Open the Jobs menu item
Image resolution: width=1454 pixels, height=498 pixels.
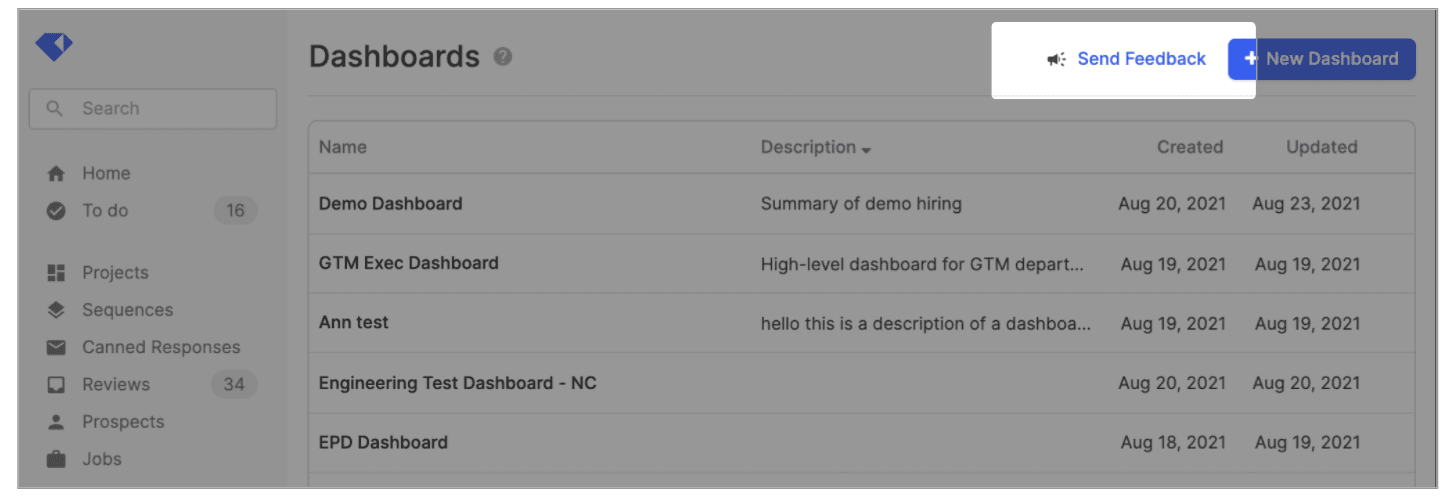pos(102,460)
